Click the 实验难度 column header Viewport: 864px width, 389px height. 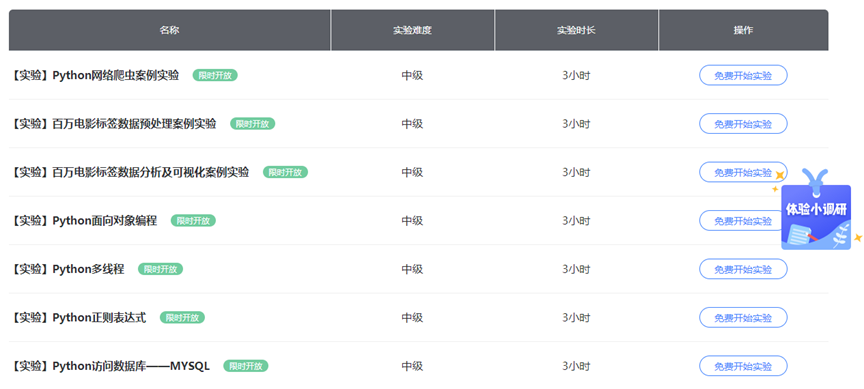pyautogui.click(x=412, y=30)
